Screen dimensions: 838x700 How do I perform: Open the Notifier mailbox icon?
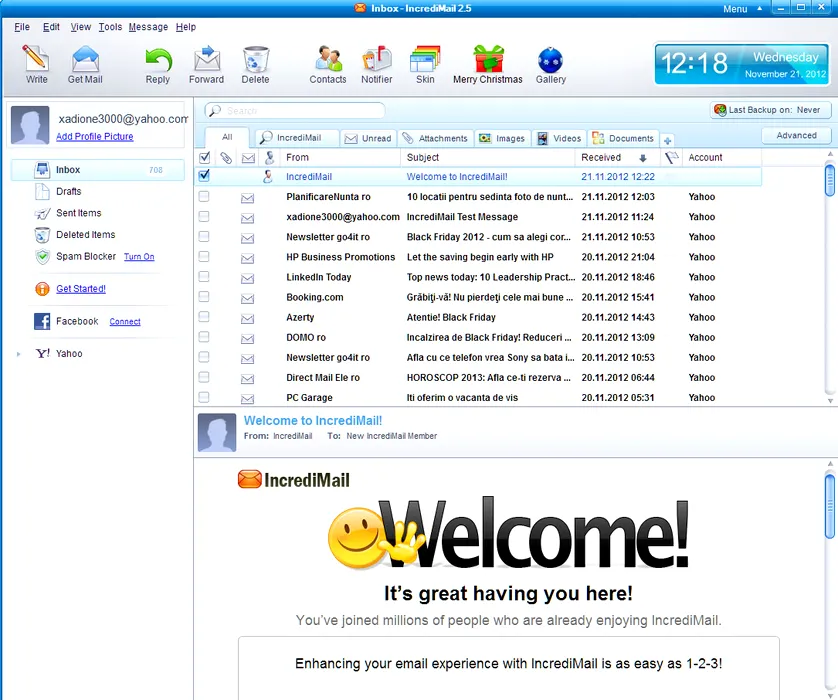(x=377, y=59)
